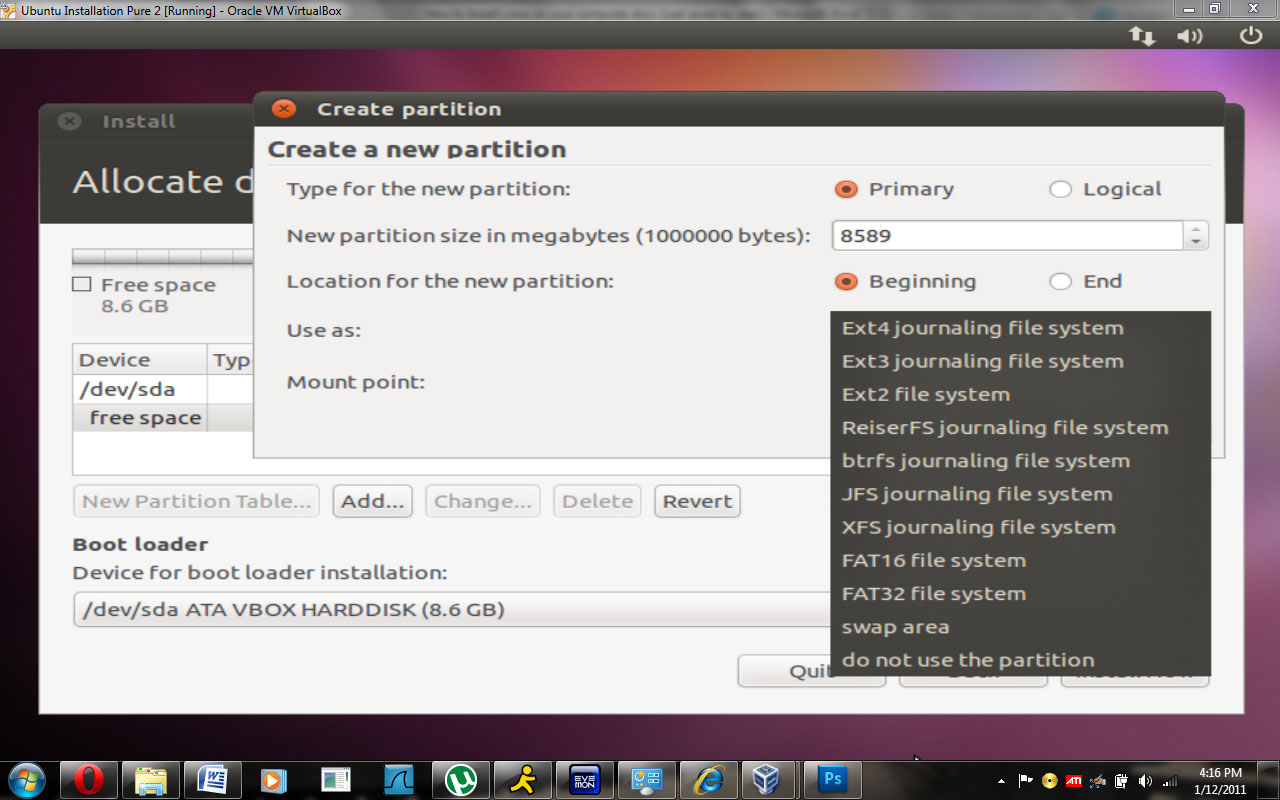The width and height of the screenshot is (1280, 800).
Task: Open the media player taskbar icon
Action: (x=273, y=779)
